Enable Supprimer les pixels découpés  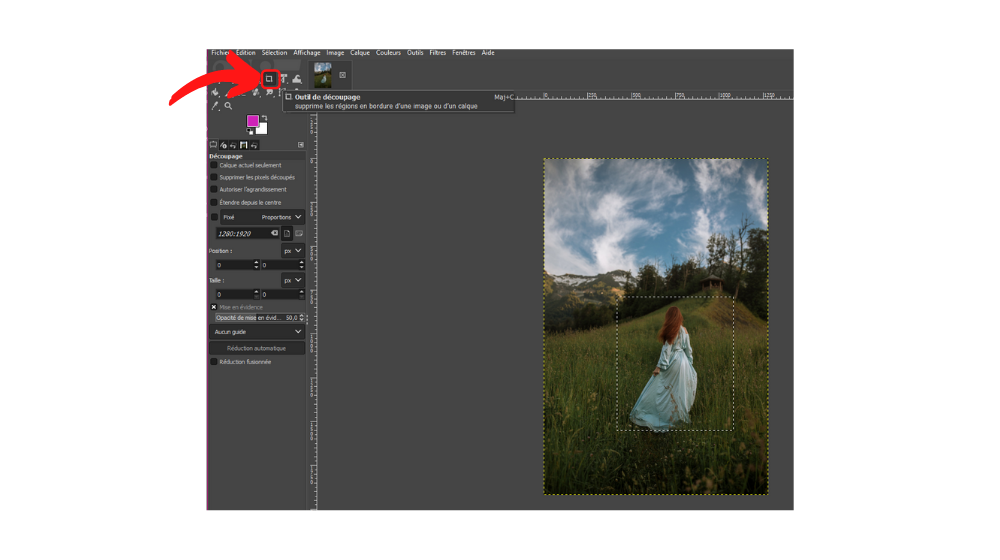[x=214, y=177]
